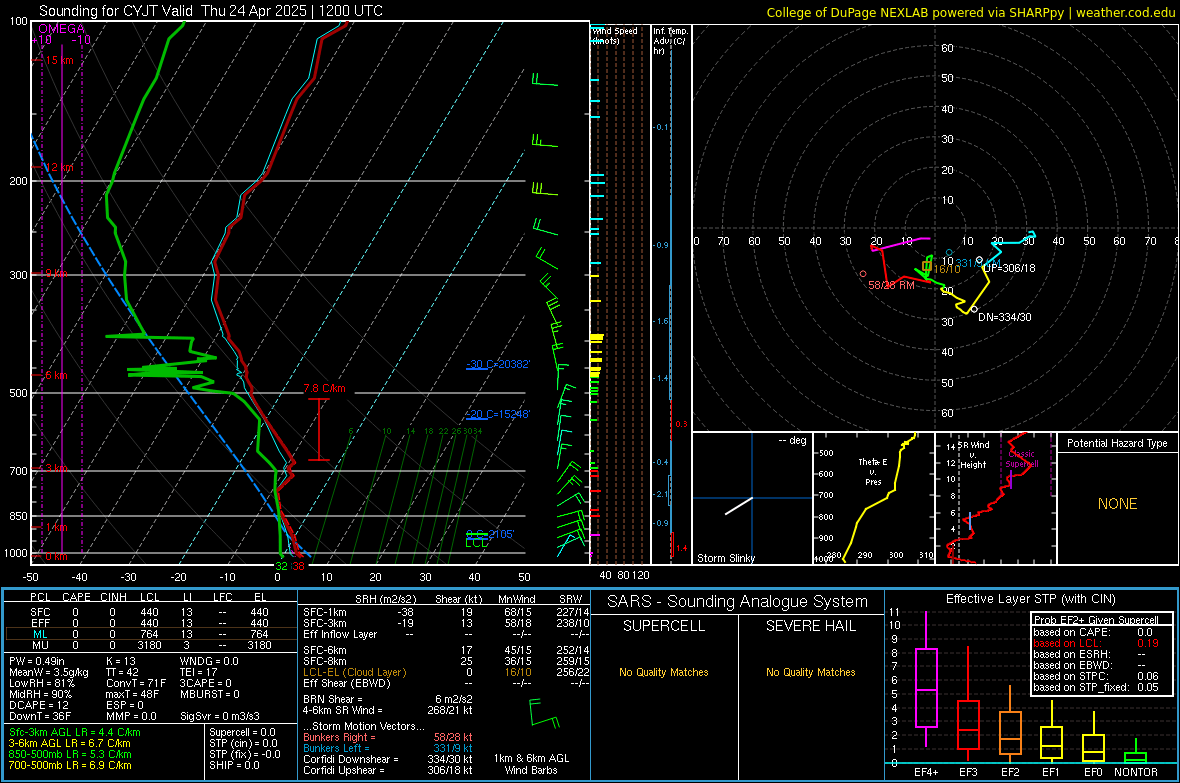Click the Supercell = 0.0 index

tap(242, 732)
